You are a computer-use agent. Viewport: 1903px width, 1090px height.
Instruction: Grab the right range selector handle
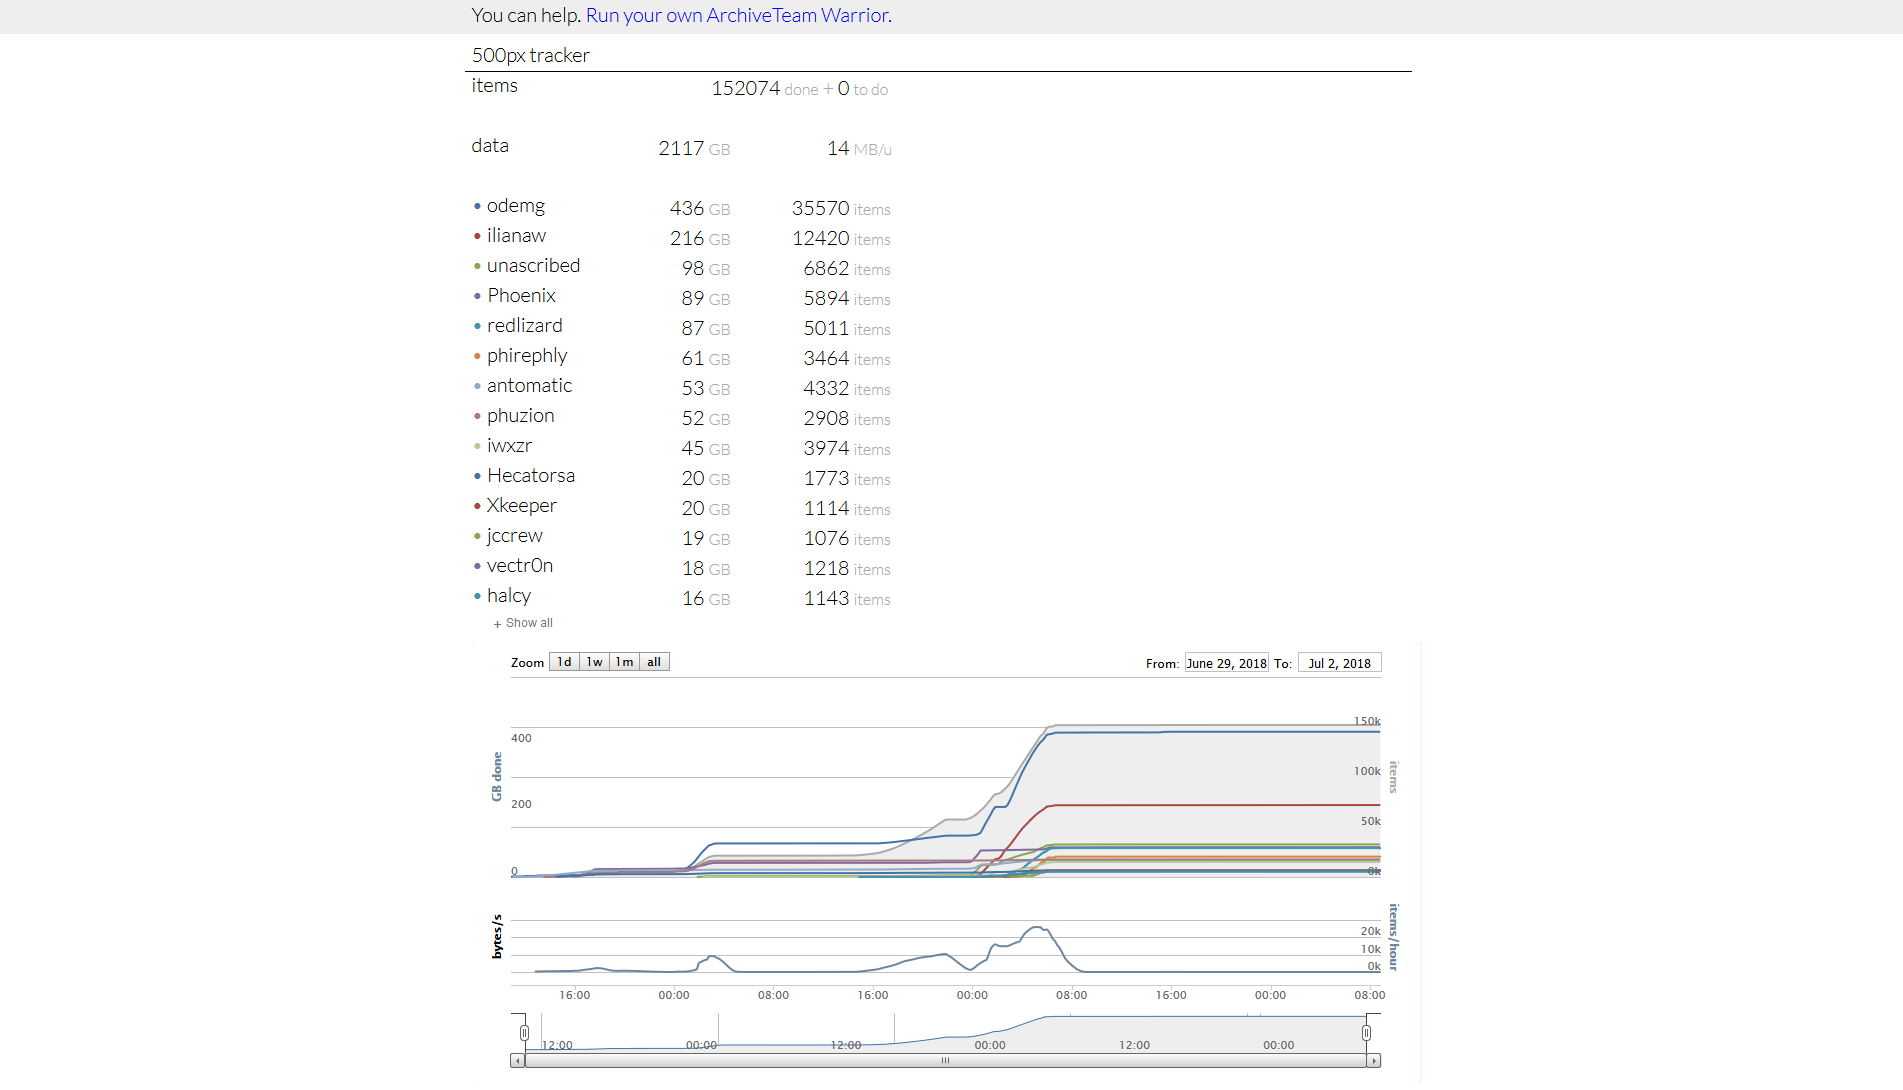click(x=1366, y=1033)
